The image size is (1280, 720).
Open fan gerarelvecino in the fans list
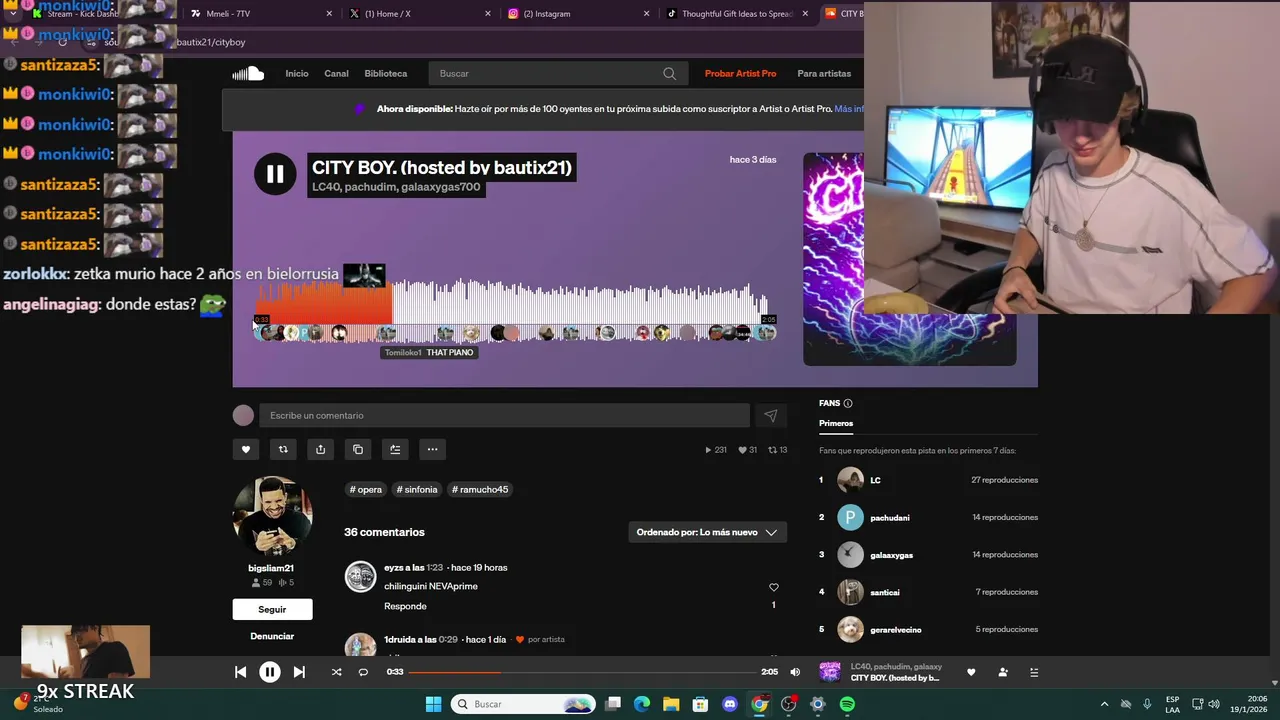[x=896, y=630]
